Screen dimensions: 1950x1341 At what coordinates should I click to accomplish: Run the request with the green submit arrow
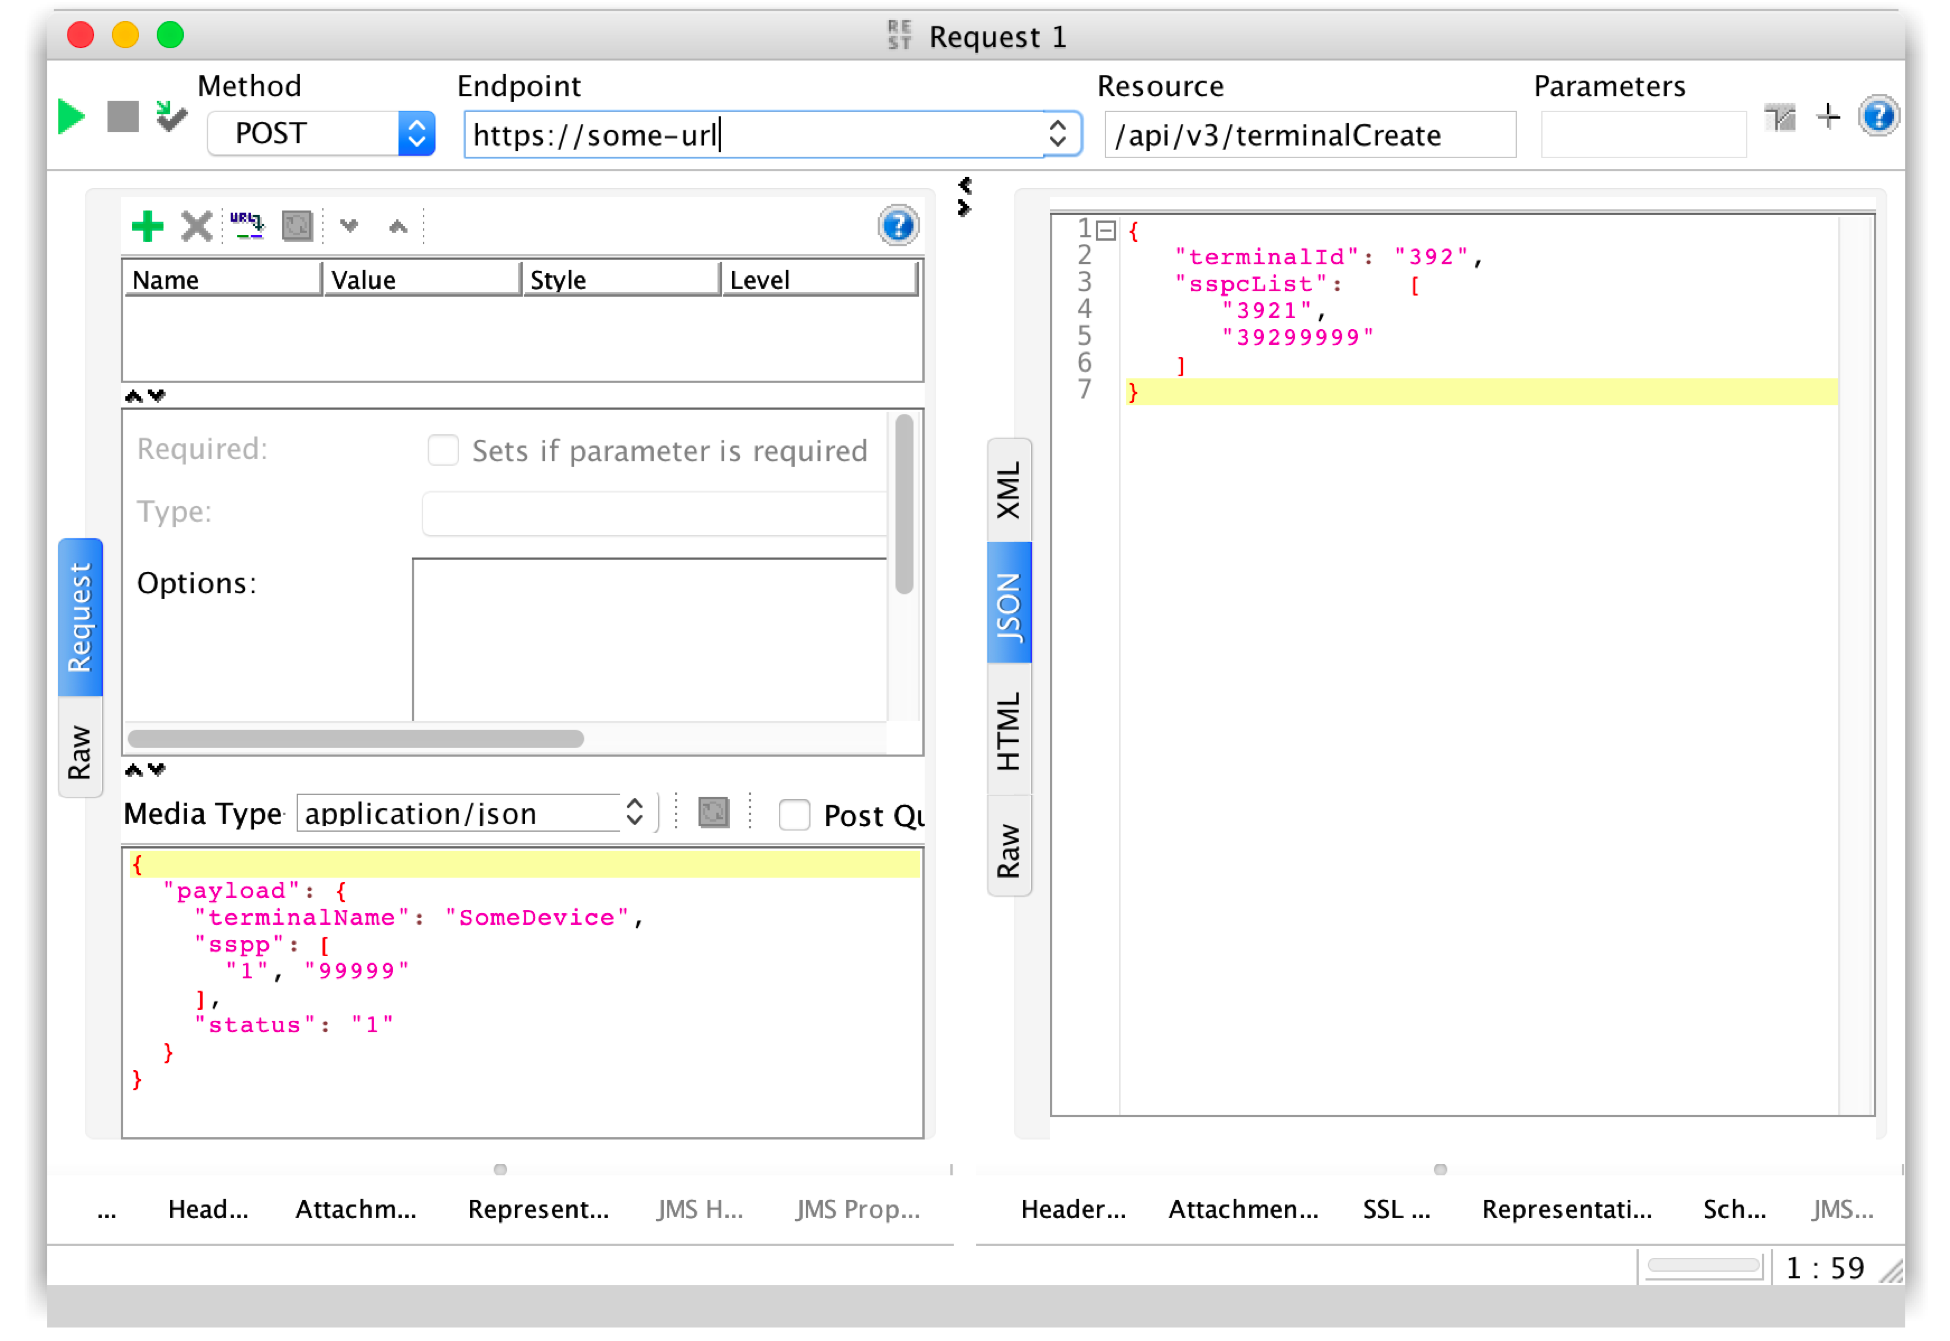70,116
